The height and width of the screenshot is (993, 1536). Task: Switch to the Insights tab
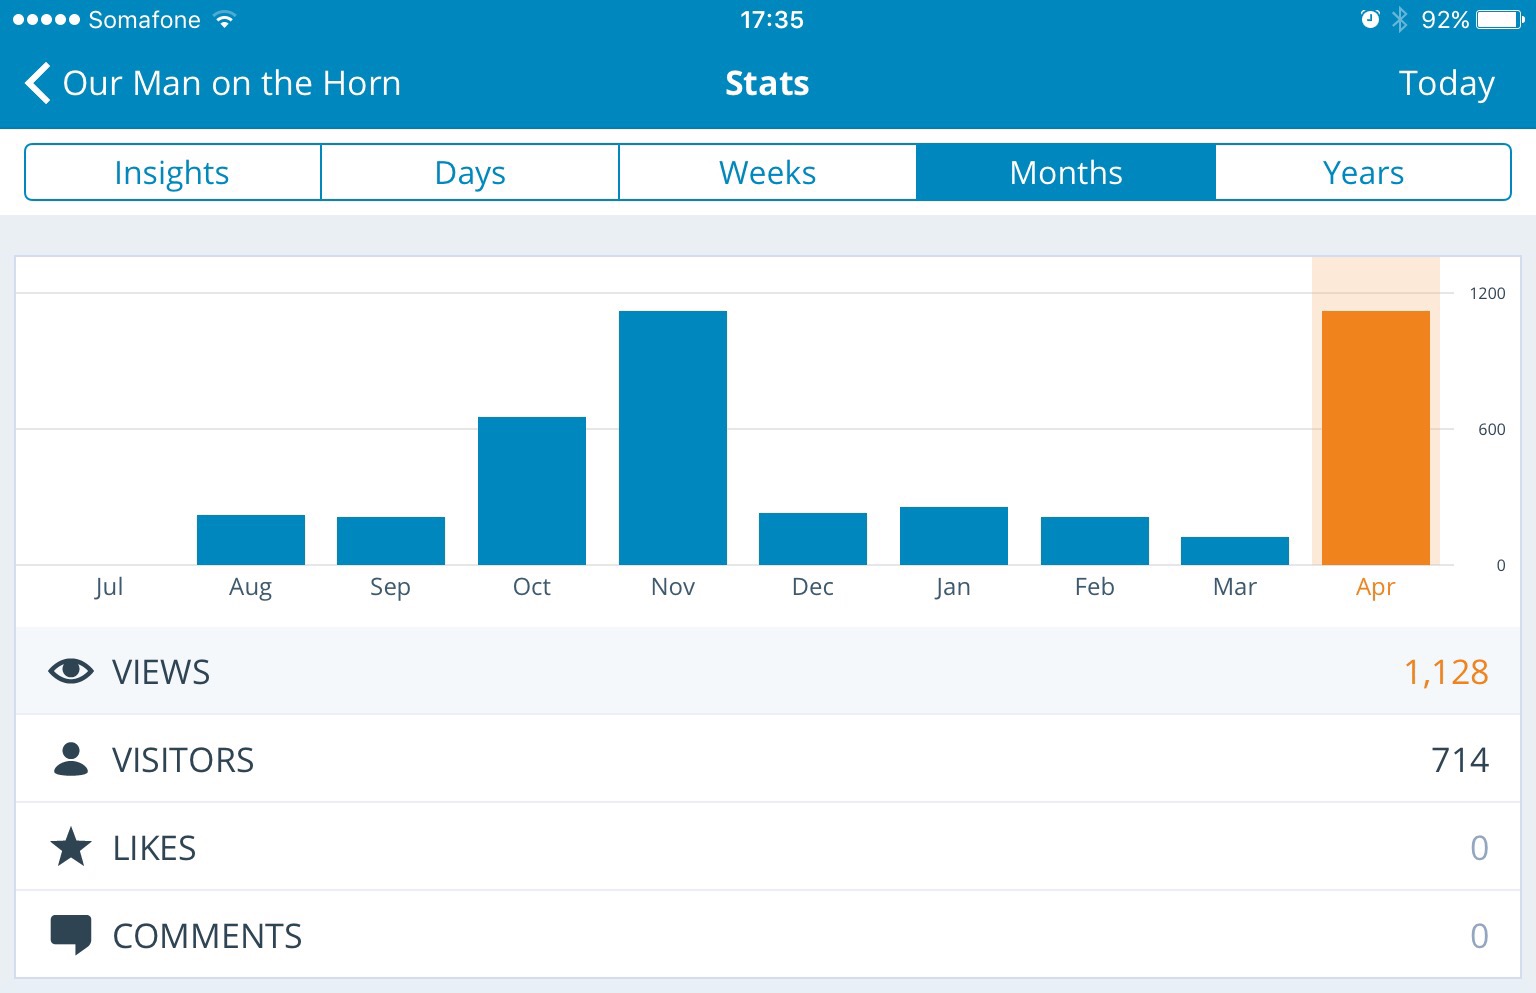pos(172,173)
